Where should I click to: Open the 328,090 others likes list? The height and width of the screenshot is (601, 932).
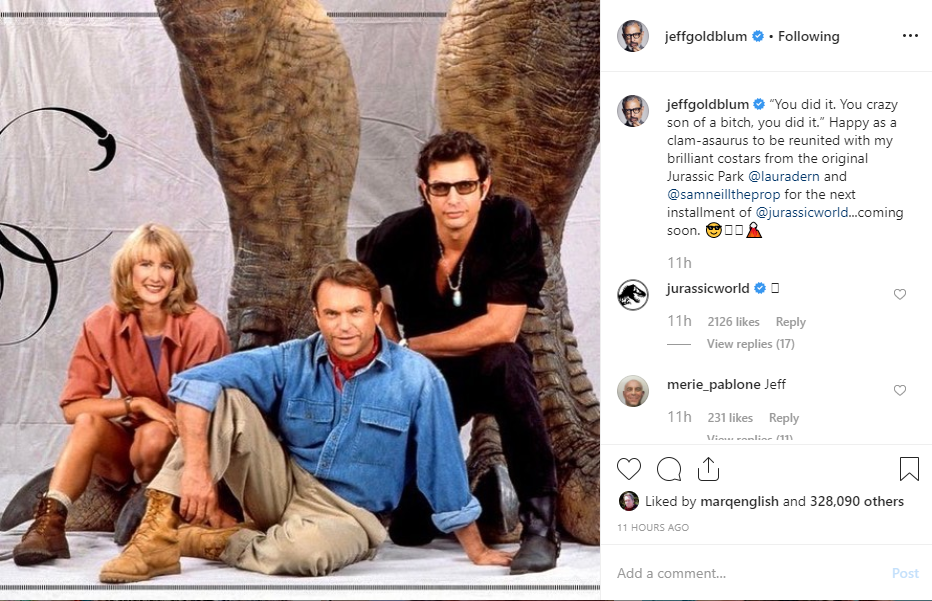[x=857, y=501]
